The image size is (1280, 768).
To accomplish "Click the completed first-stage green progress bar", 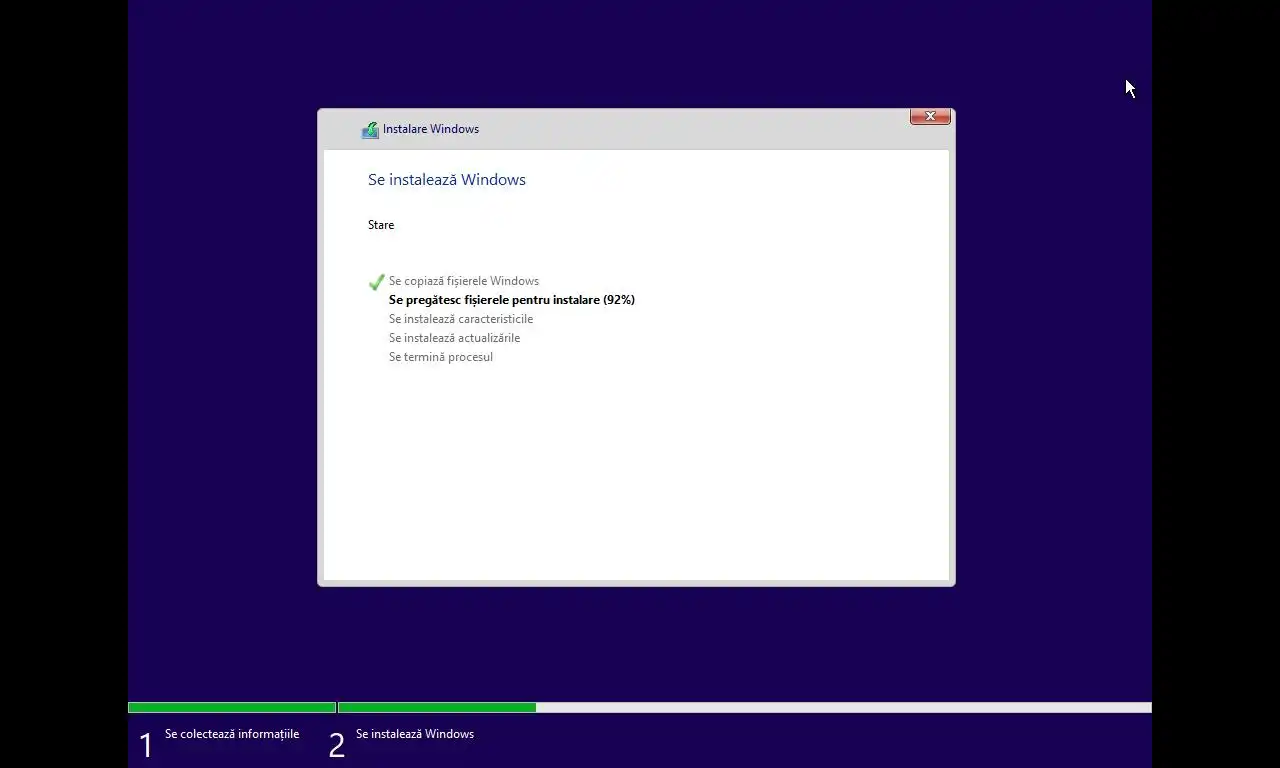I will [232, 708].
